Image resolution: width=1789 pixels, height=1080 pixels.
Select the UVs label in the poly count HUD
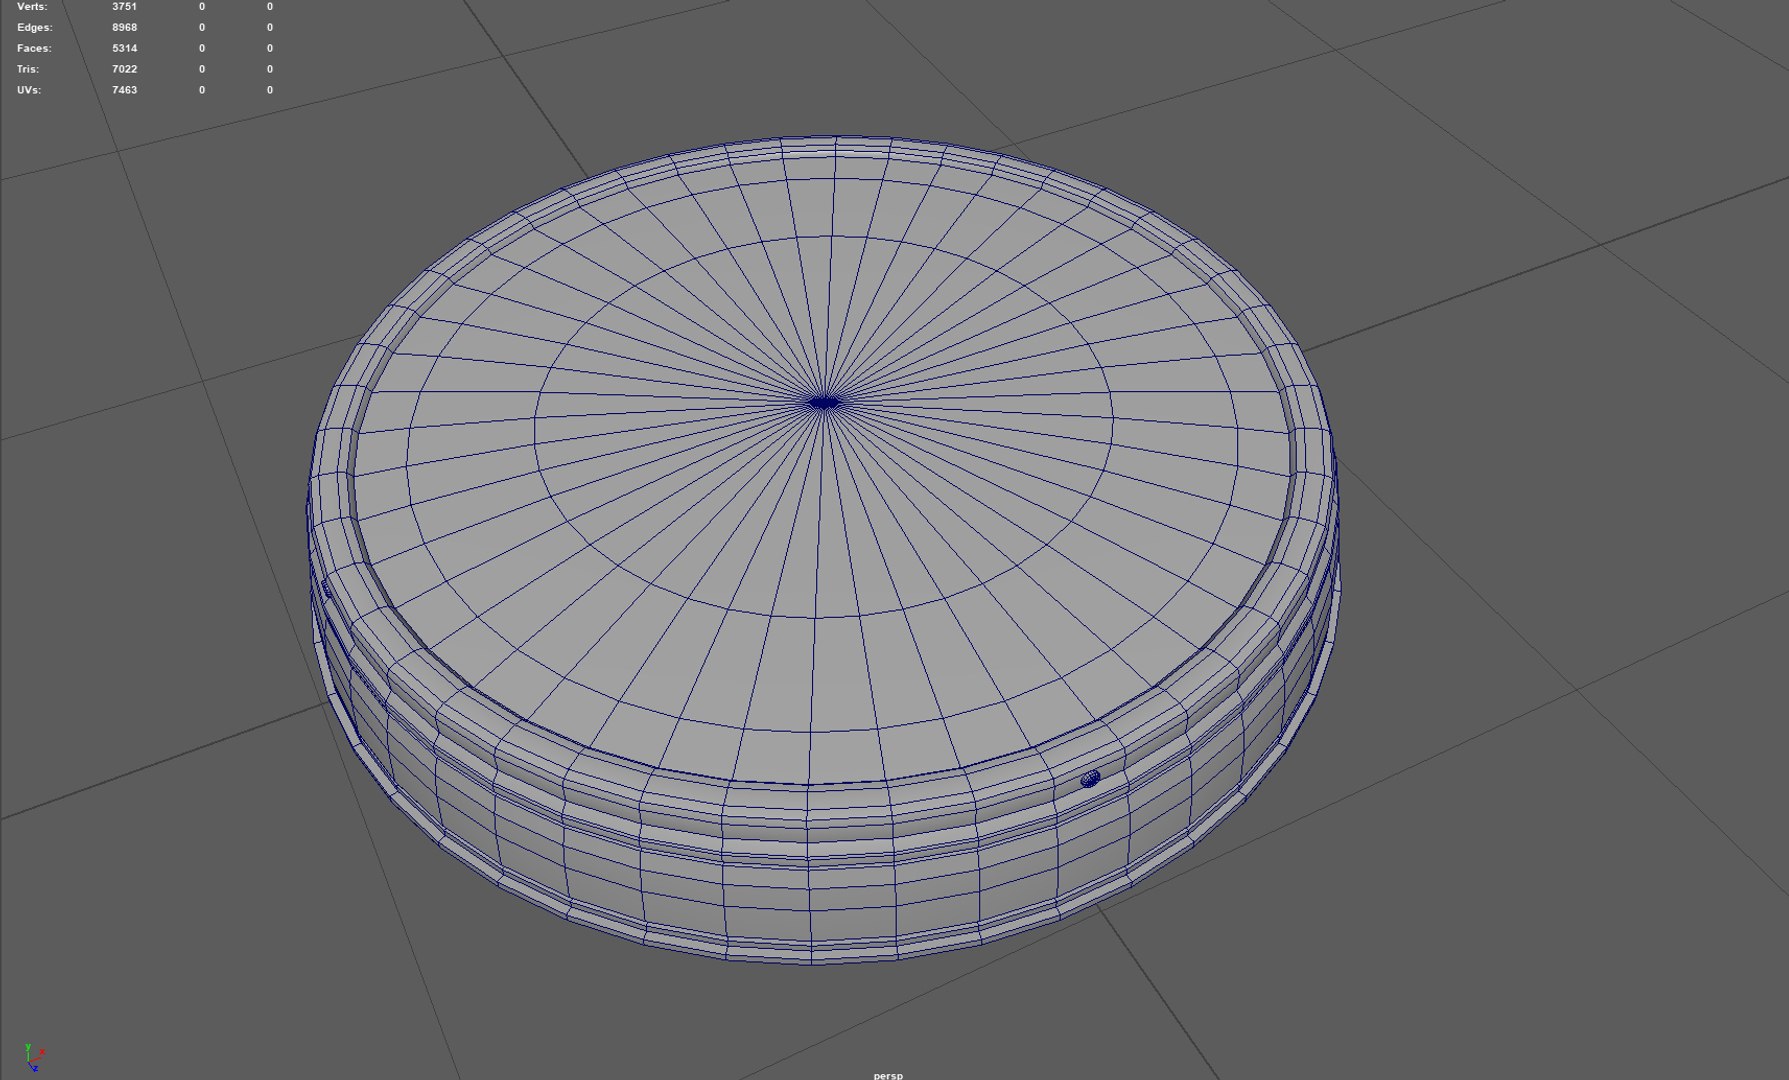[29, 90]
